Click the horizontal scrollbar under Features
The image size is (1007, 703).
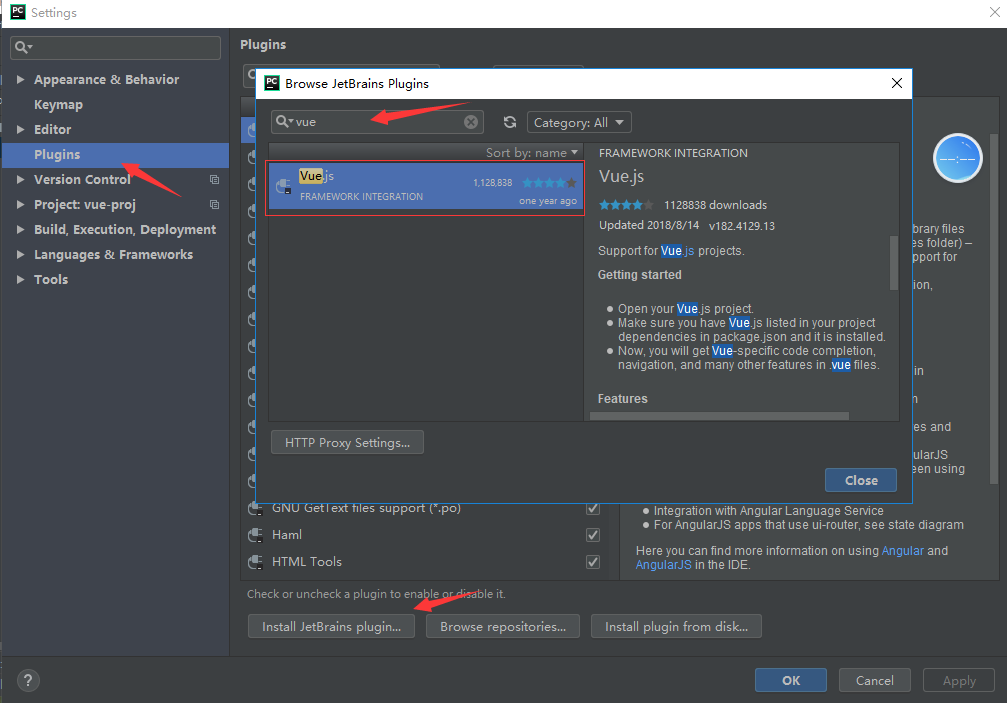[719, 416]
